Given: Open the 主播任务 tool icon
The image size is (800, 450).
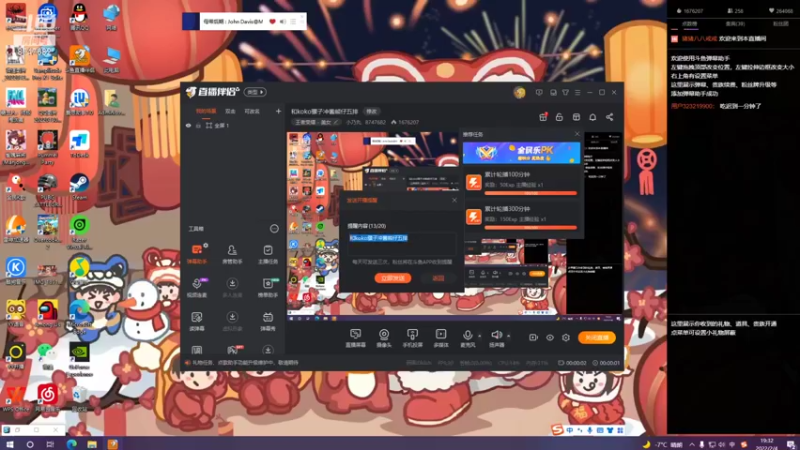Looking at the screenshot, I should click(268, 254).
